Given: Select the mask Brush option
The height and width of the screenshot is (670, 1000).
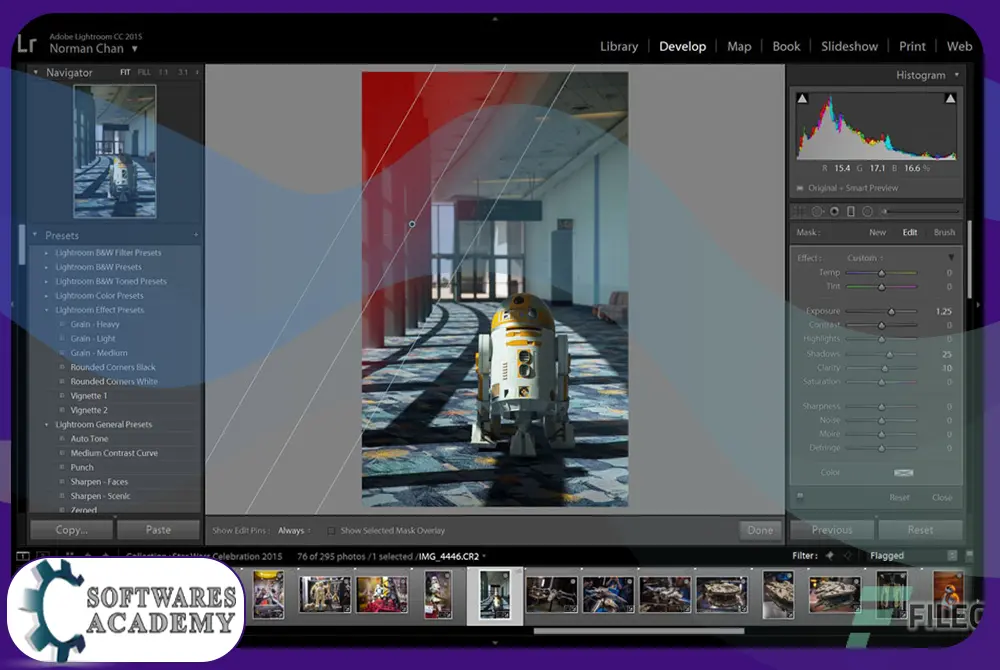Looking at the screenshot, I should [x=945, y=233].
